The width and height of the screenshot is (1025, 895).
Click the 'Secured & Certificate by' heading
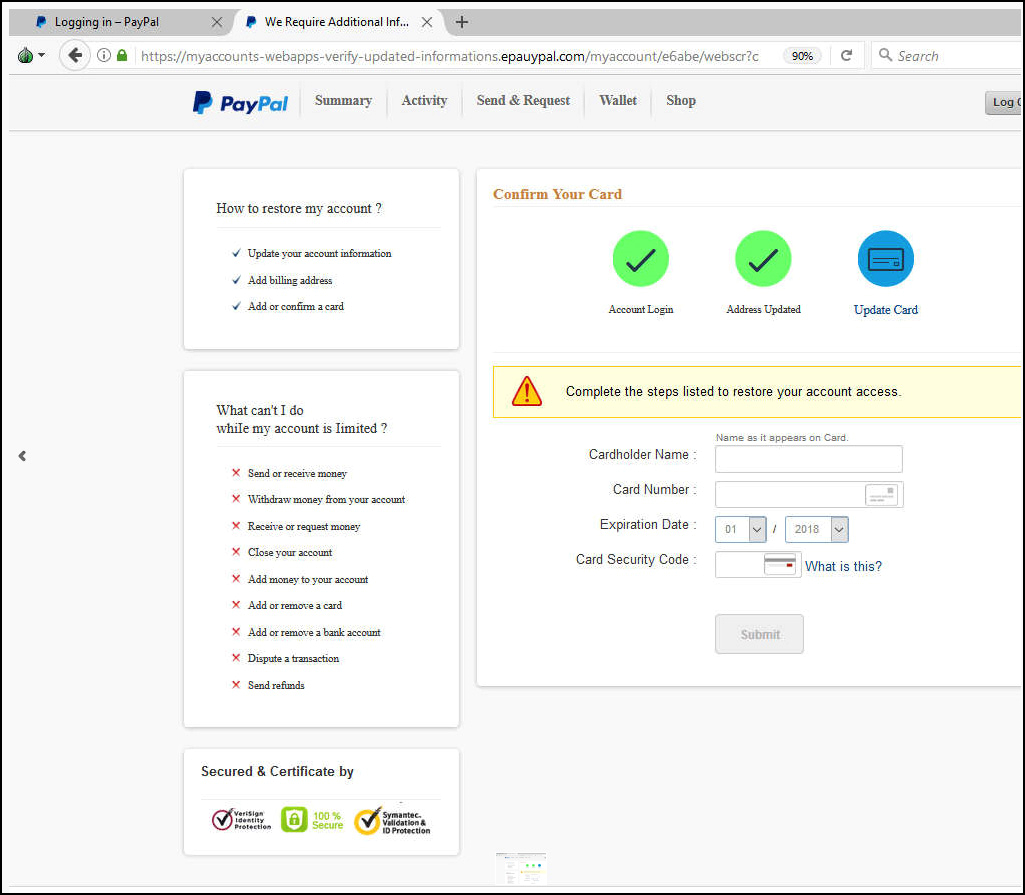(277, 771)
